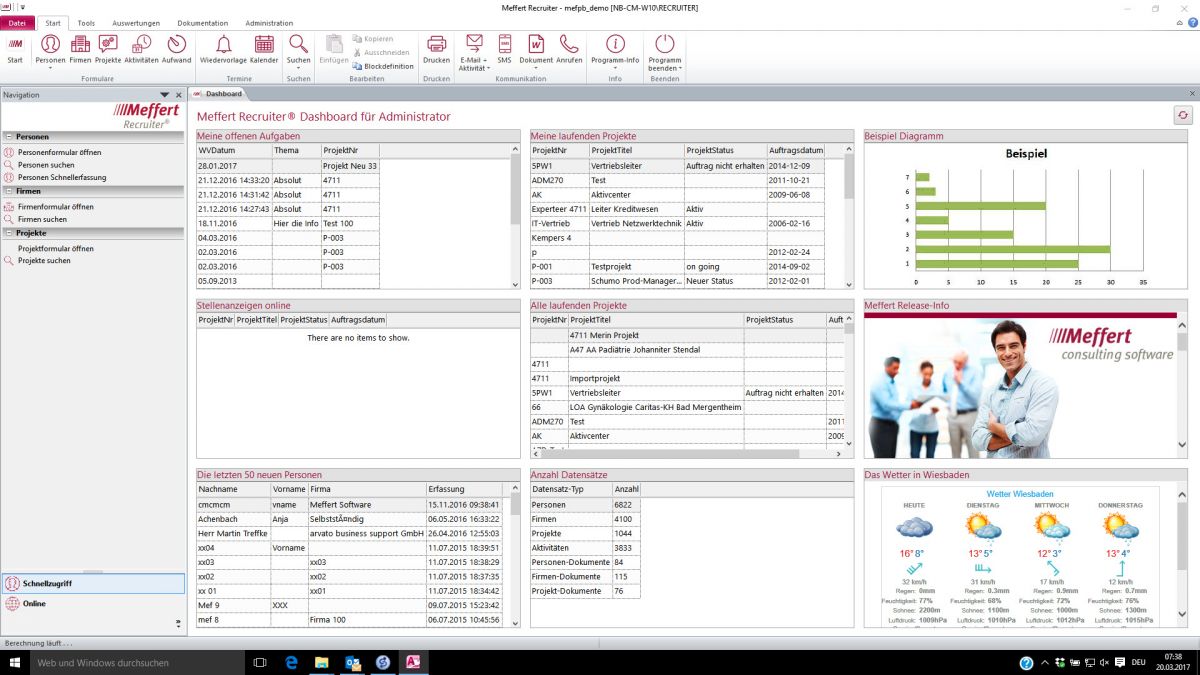The image size is (1200, 675).
Task: Open the Personen form from ribbon
Action: coord(50,49)
